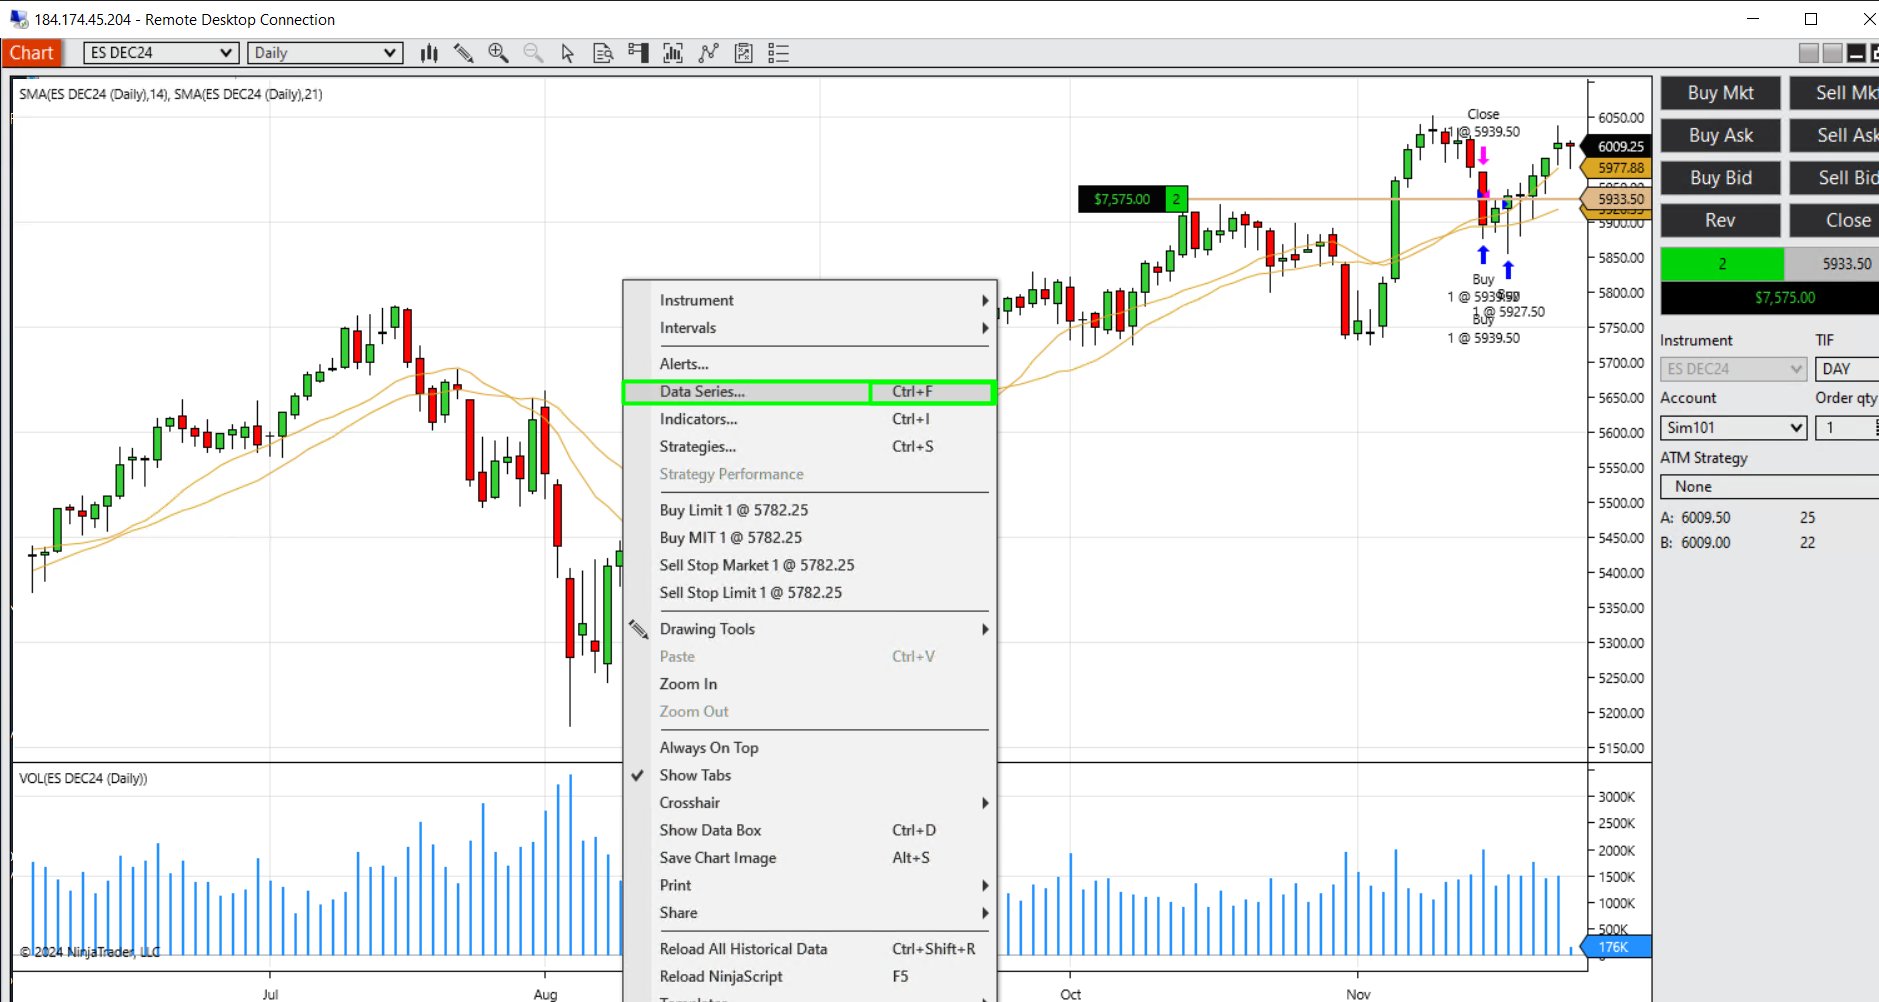Open the ES DEC24 instrument dropdown
The width and height of the screenshot is (1879, 1002).
[x=159, y=52]
